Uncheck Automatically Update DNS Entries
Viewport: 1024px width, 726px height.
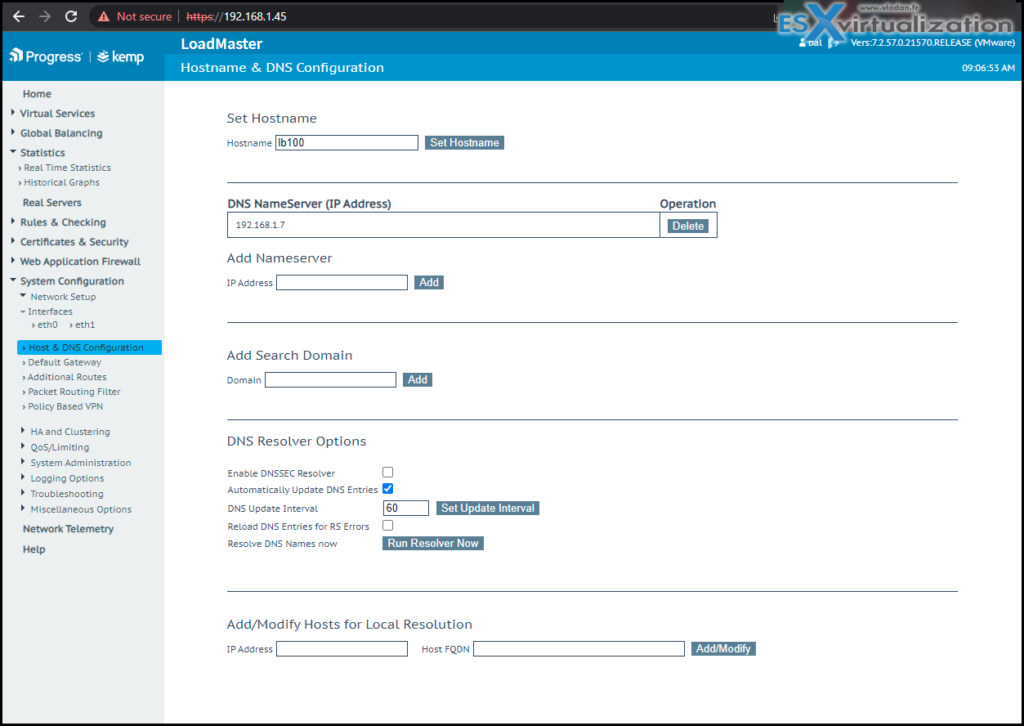pos(388,489)
